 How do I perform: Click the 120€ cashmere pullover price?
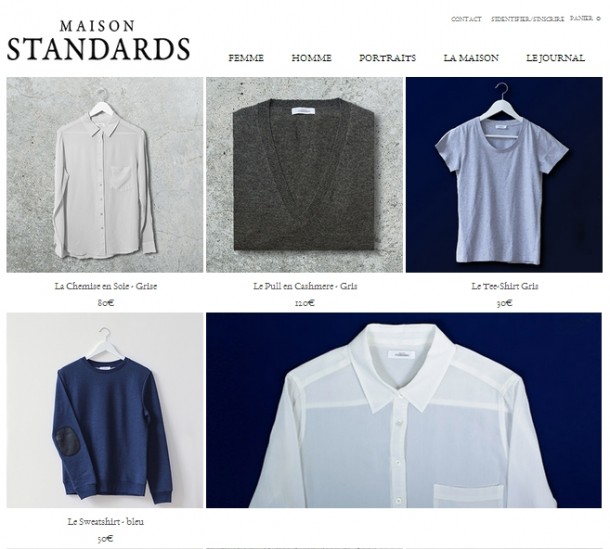tap(305, 303)
